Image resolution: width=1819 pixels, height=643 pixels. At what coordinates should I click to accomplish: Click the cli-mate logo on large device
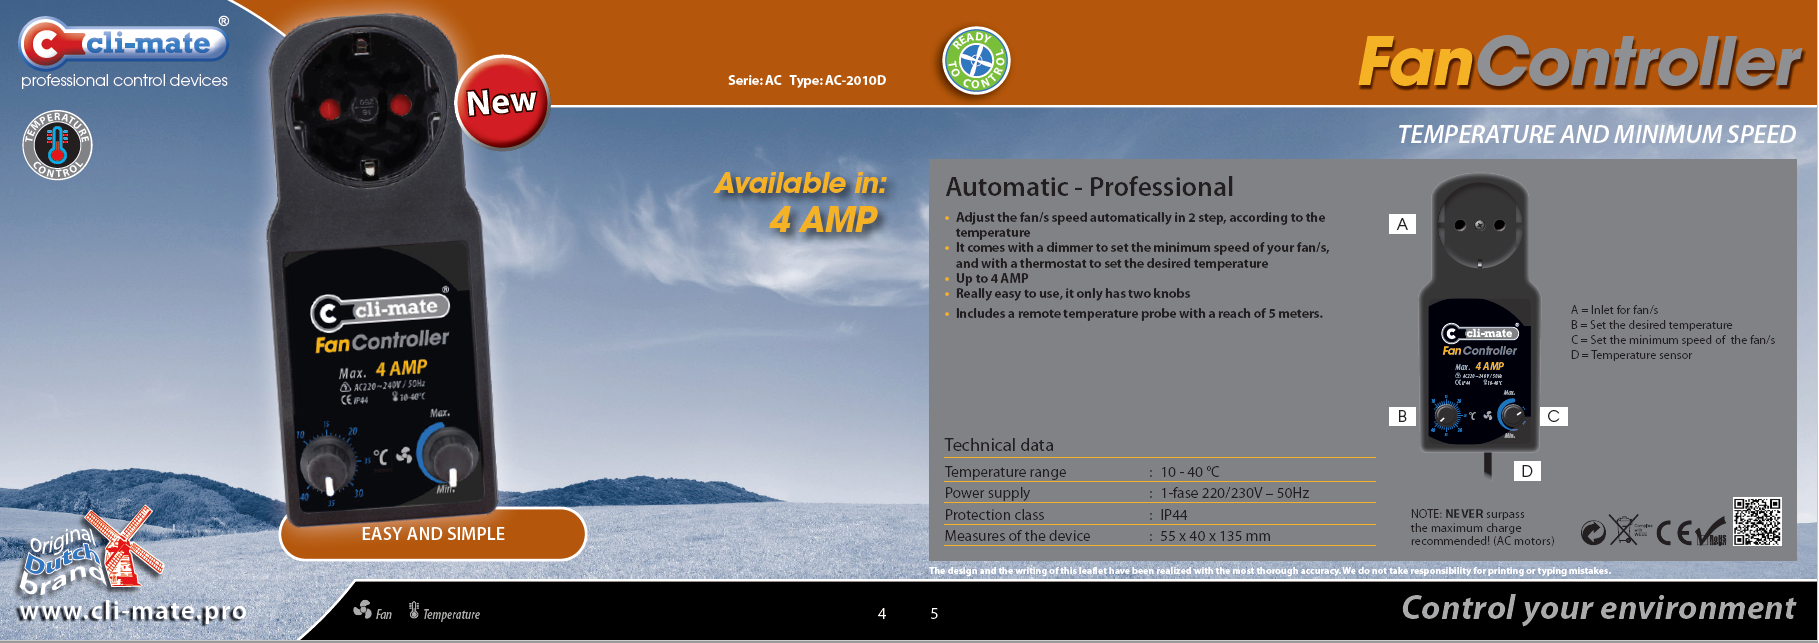point(379,310)
